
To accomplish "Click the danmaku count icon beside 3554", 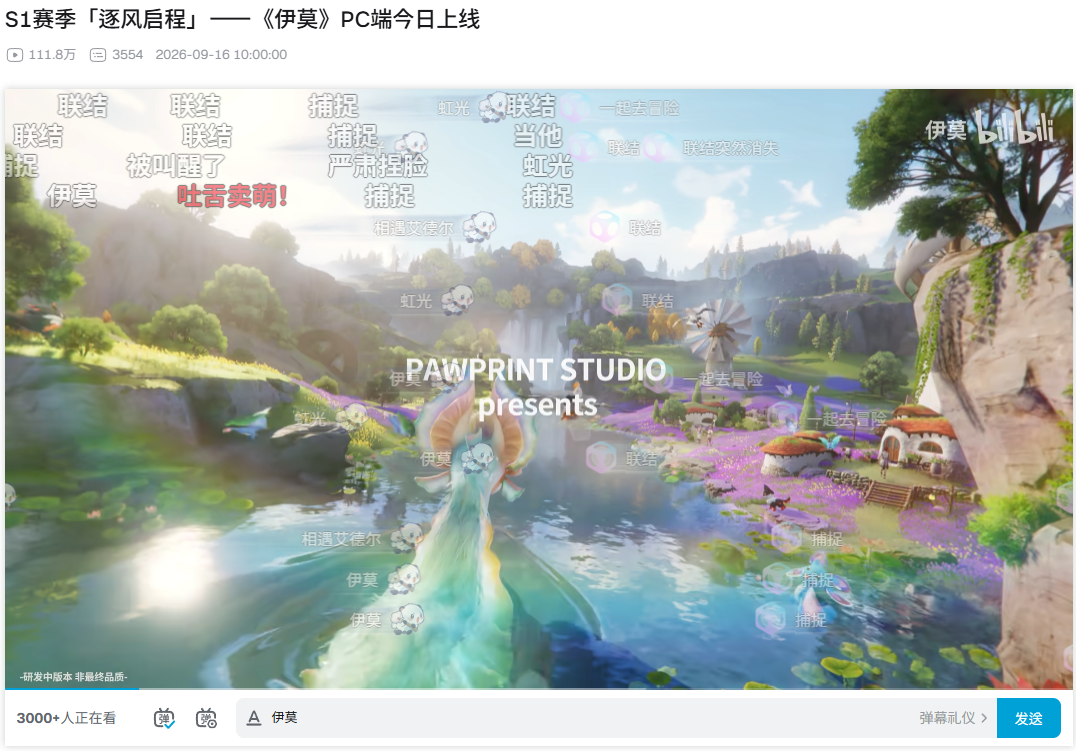I will click(x=98, y=55).
